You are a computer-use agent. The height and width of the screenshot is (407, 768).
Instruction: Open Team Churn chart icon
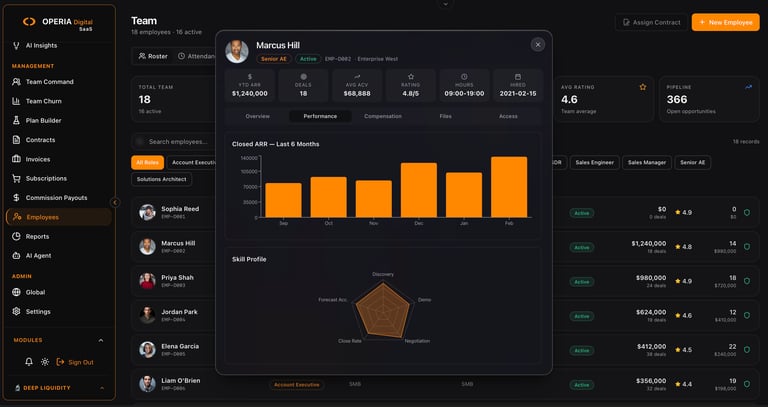(x=16, y=101)
